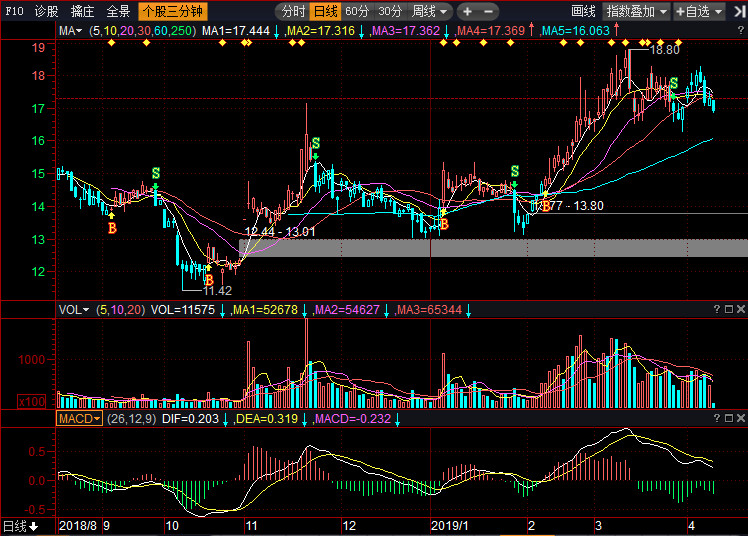This screenshot has height=536, width=748.
Task: Open the 诊股 stock diagnosis tab
Action: (x=46, y=12)
